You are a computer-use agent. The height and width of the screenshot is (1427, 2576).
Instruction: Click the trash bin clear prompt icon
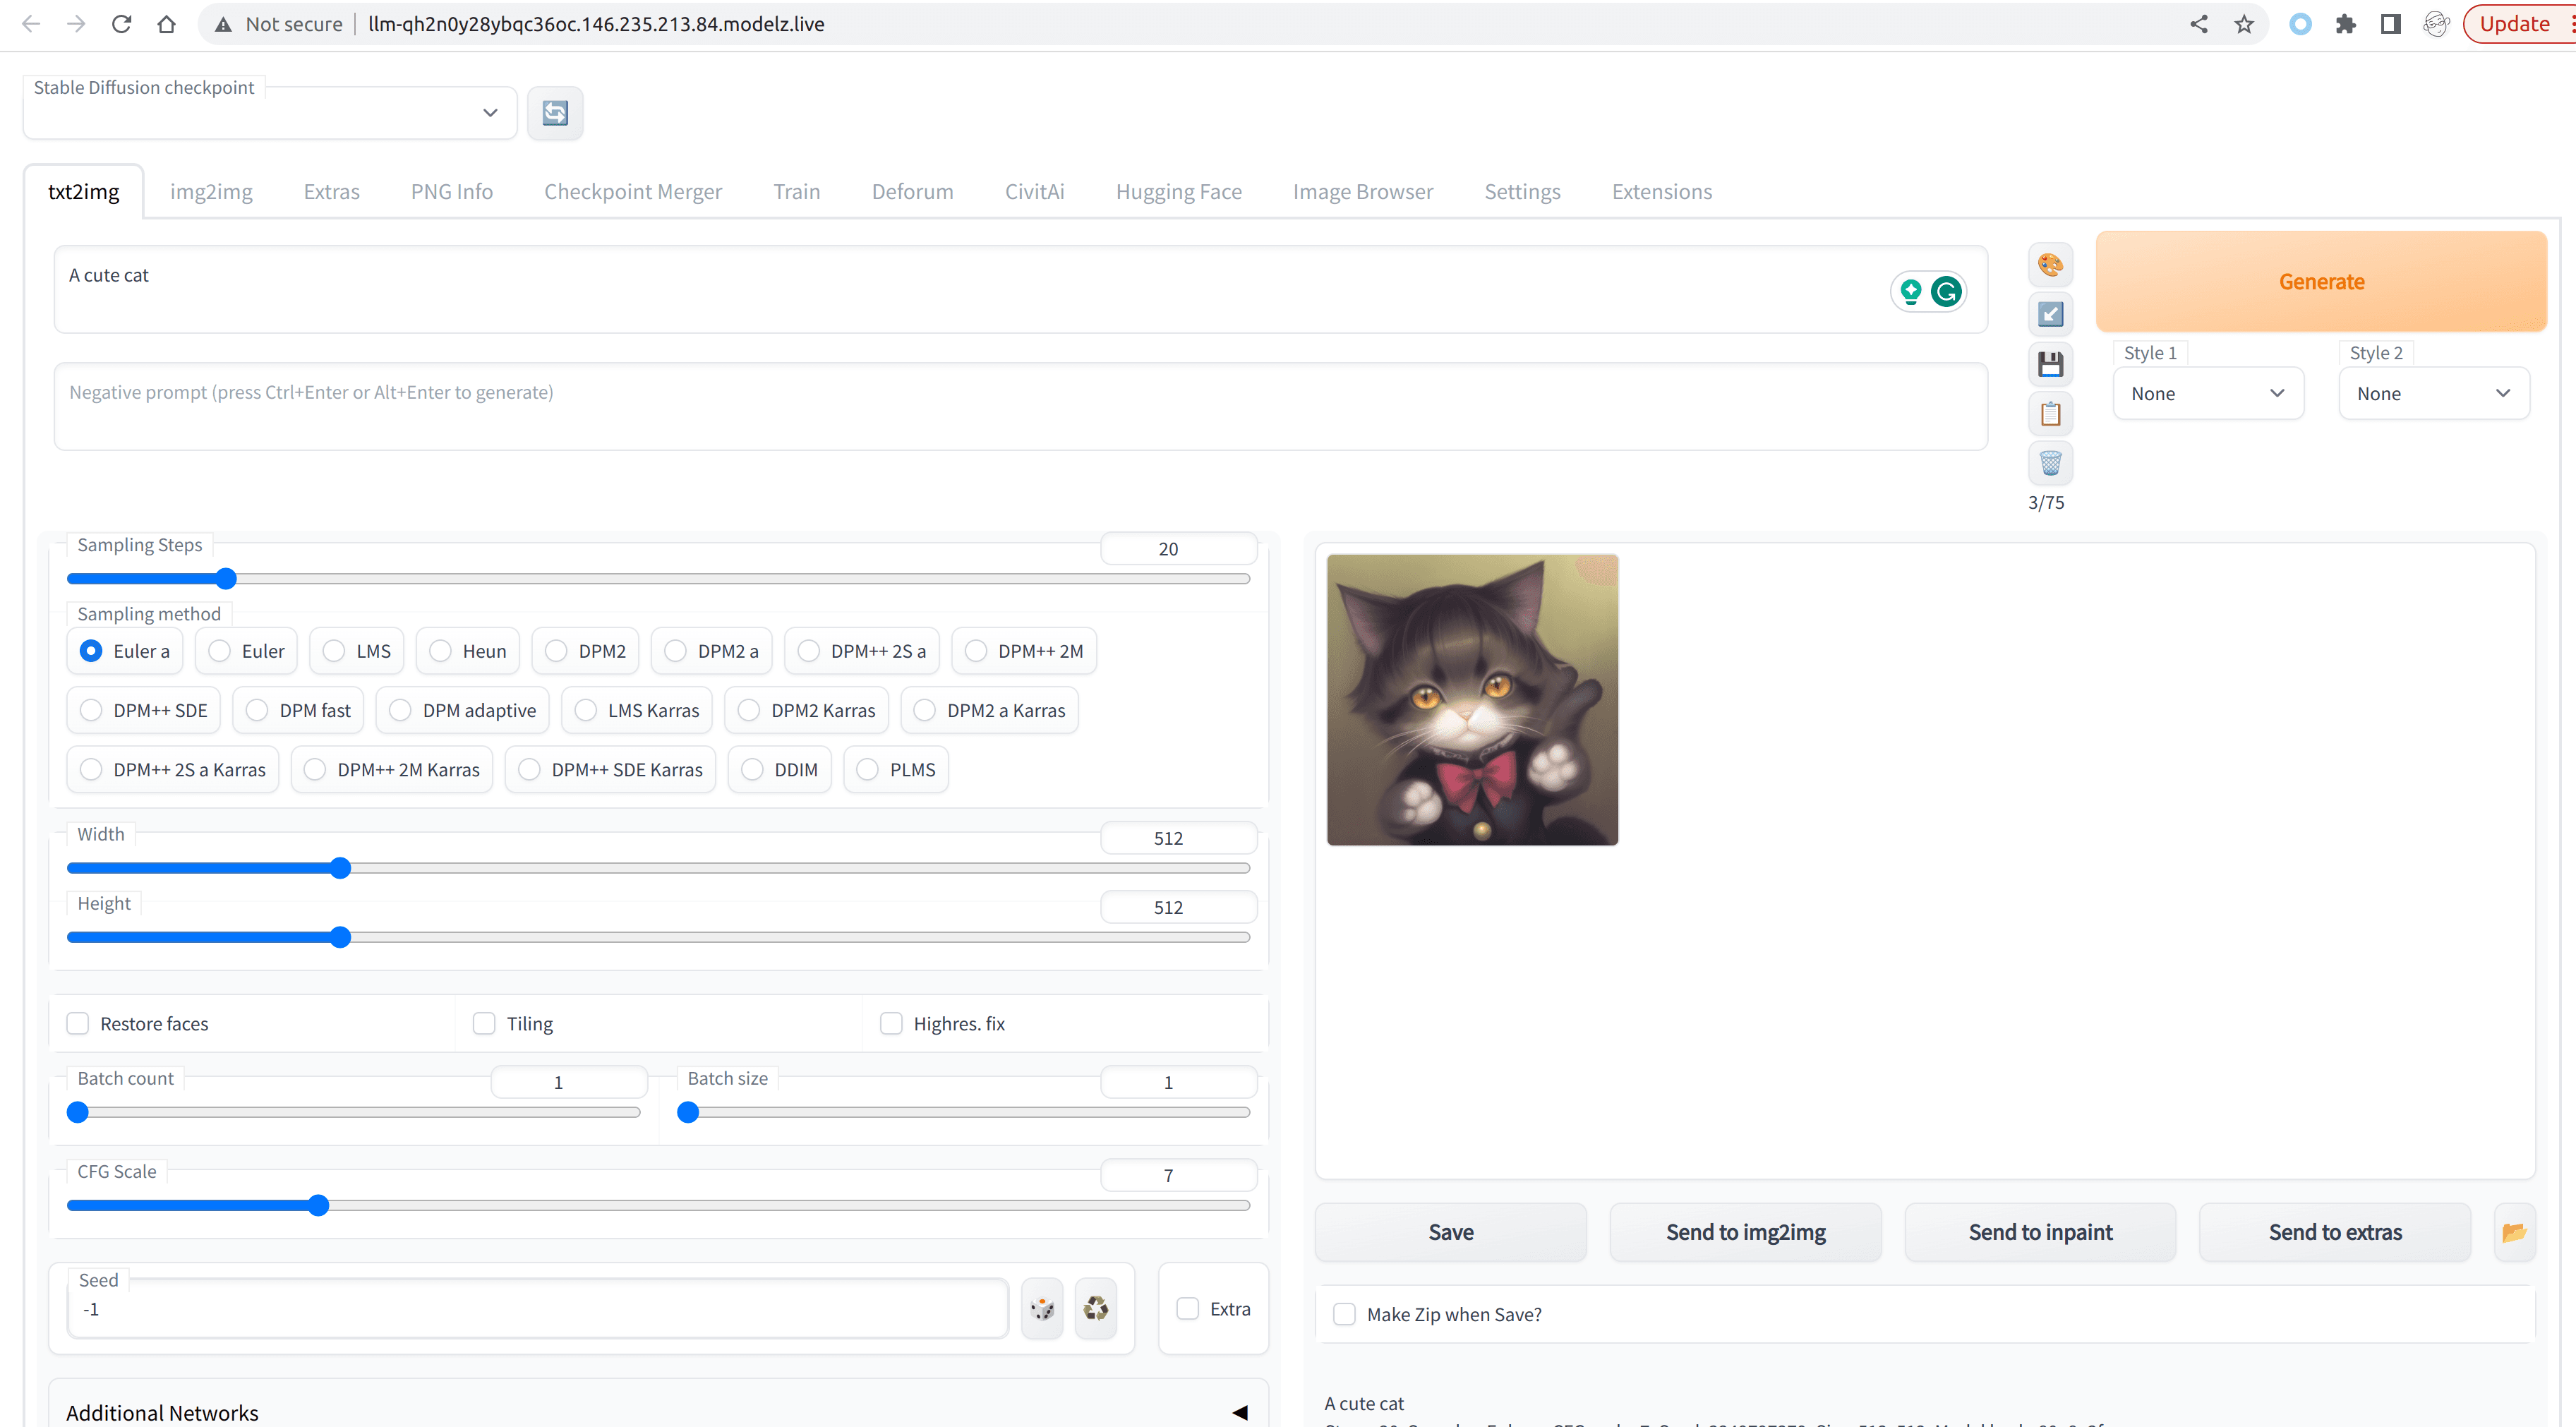(2050, 463)
